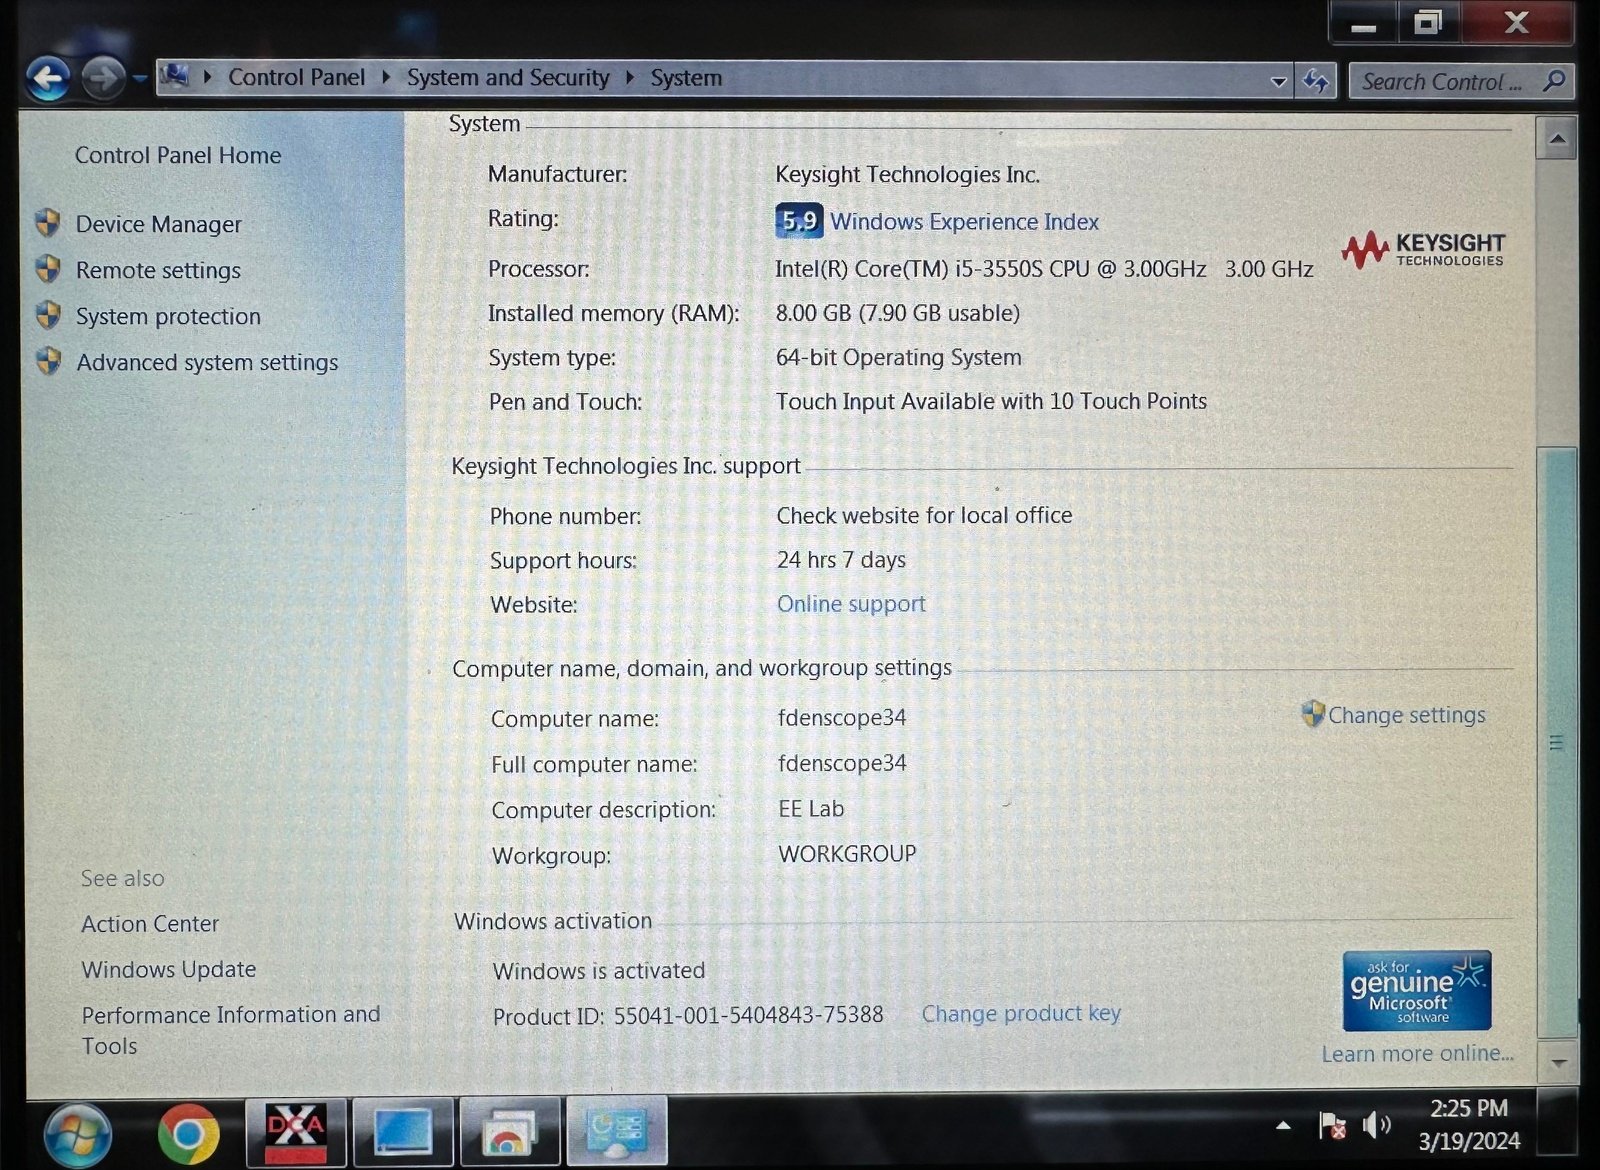Open blue monitor taskbar app
The height and width of the screenshot is (1170, 1600).
[x=403, y=1133]
